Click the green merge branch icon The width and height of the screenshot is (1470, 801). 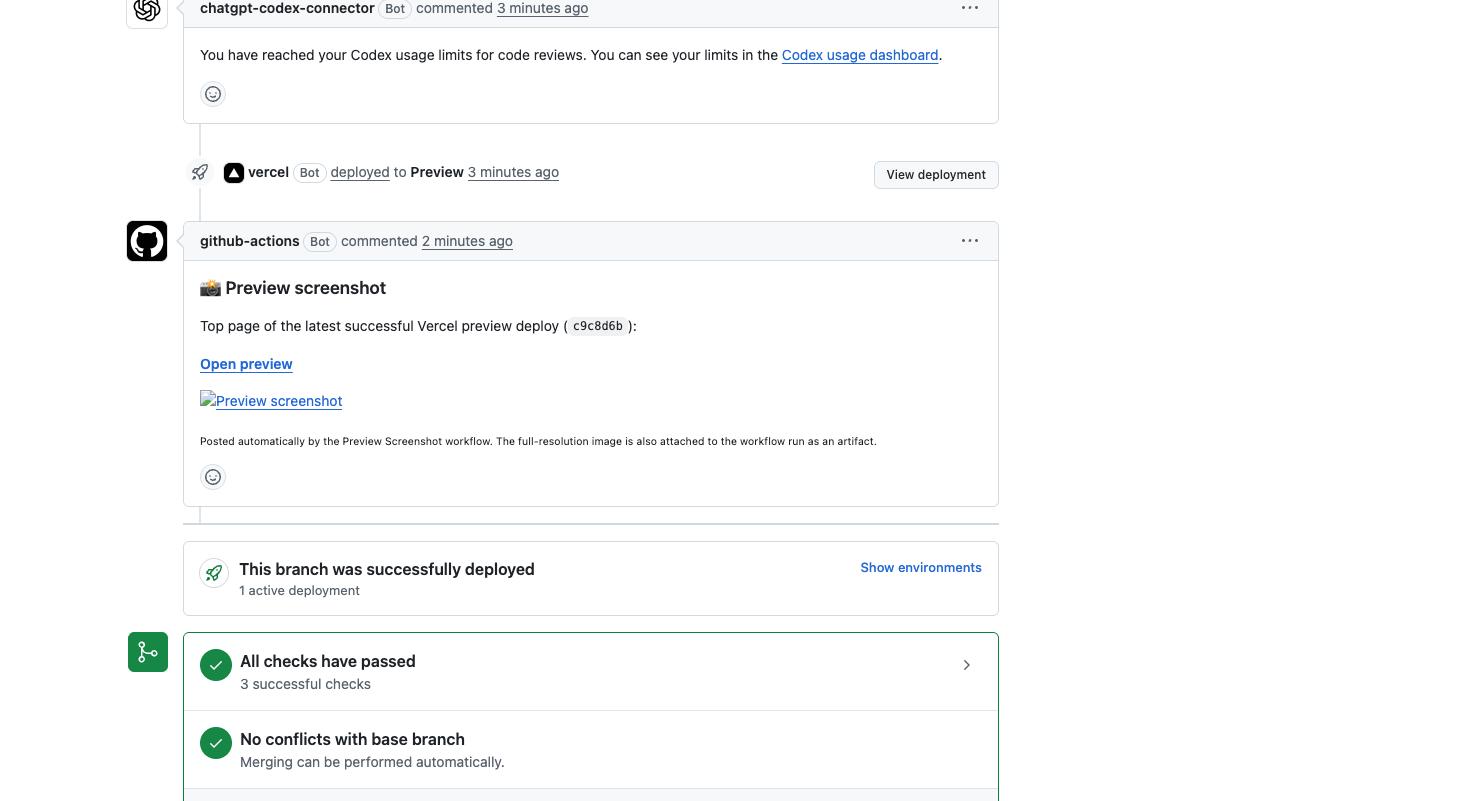(x=148, y=652)
